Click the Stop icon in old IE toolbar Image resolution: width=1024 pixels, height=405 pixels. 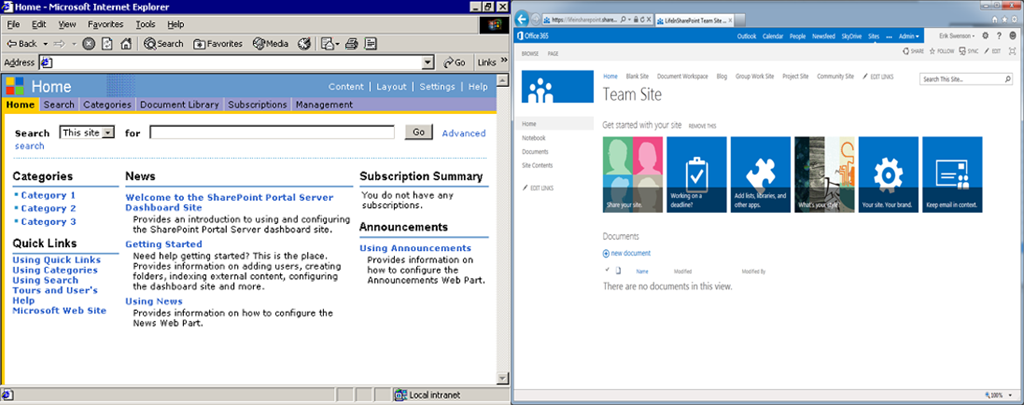(89, 44)
